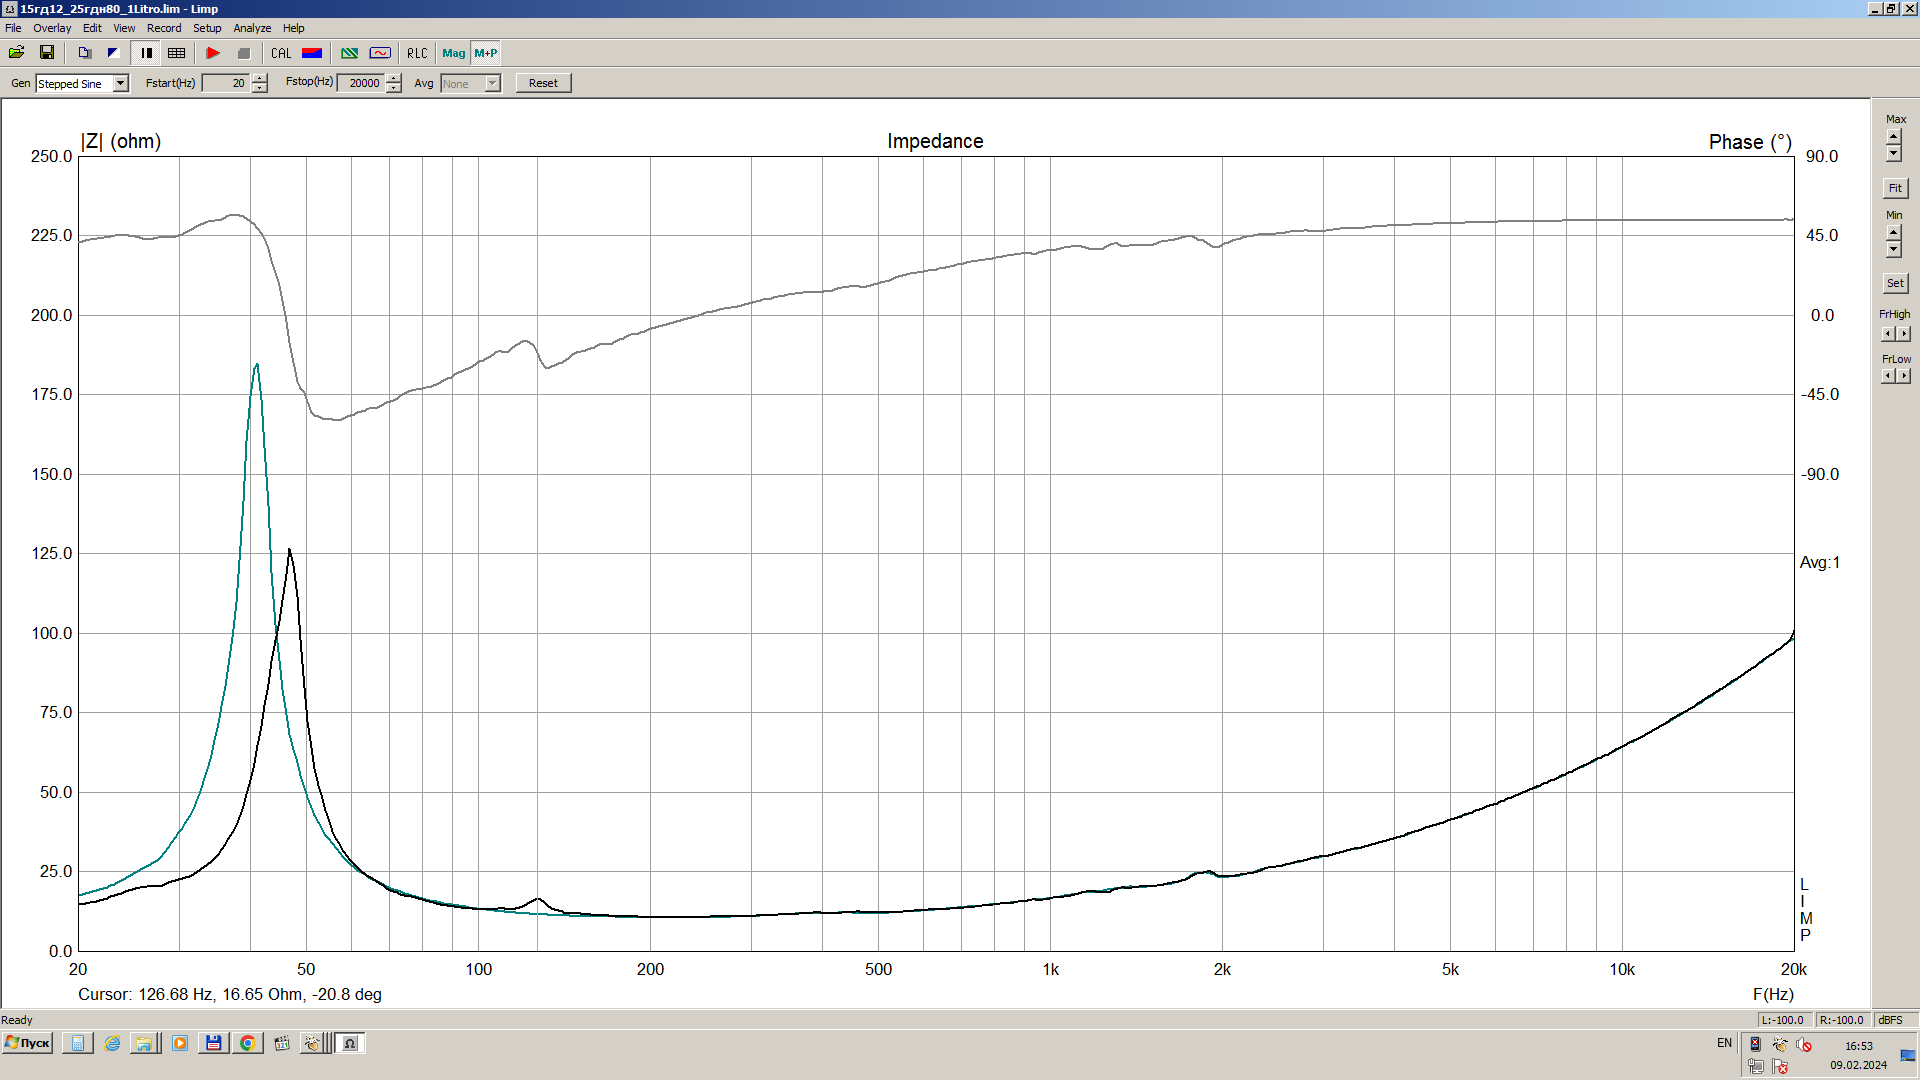Start measurement with the red play icon
The height and width of the screenshot is (1080, 1920).
(213, 53)
